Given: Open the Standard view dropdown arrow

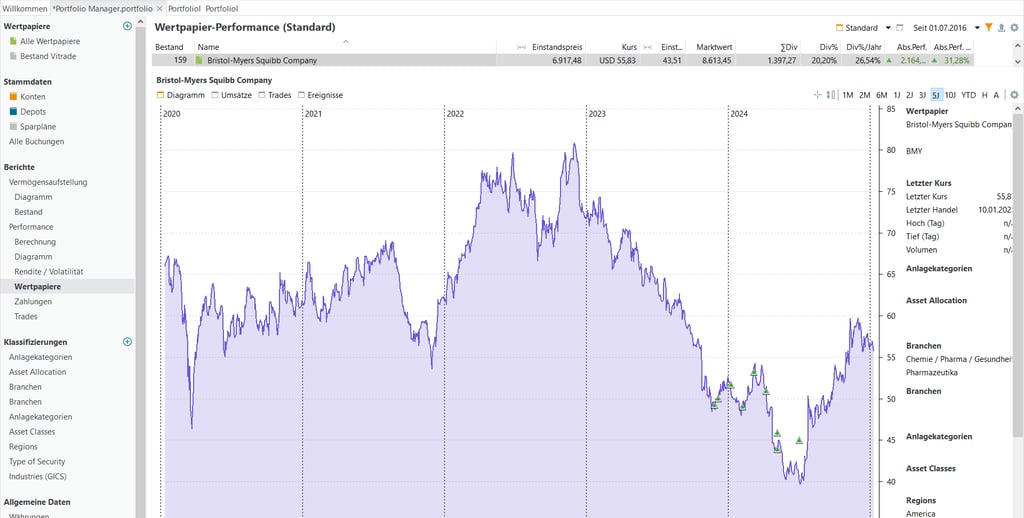Looking at the screenshot, I should click(x=888, y=28).
